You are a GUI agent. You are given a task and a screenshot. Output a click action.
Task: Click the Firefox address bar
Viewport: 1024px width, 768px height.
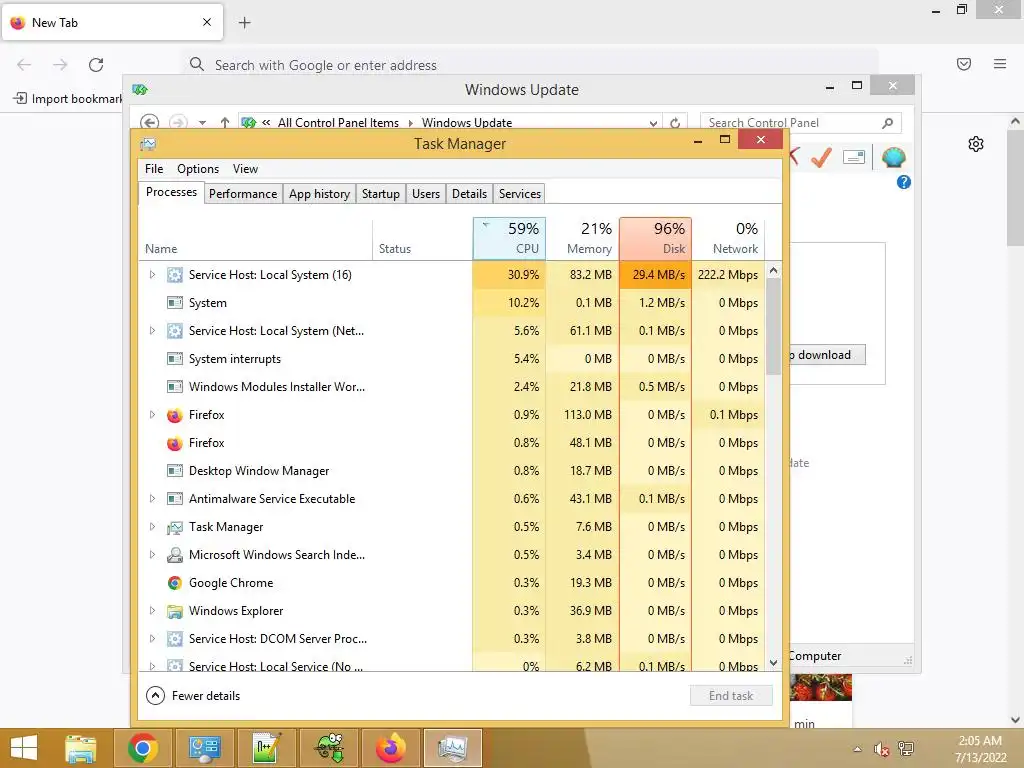click(530, 65)
